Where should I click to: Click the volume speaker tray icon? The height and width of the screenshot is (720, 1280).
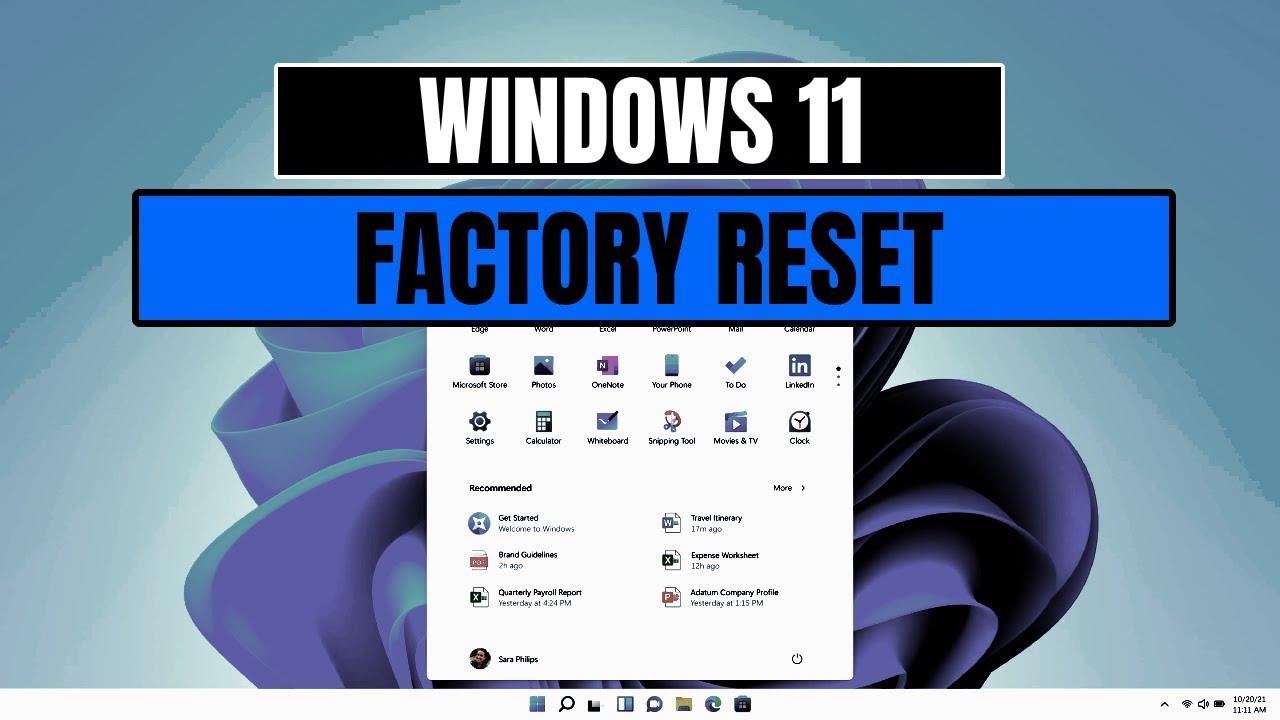click(1203, 704)
